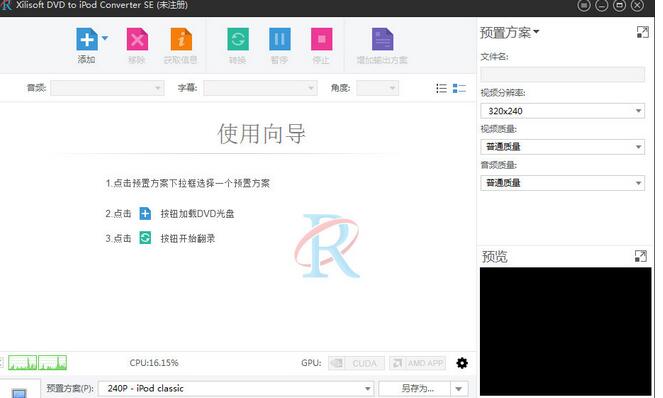Viewport: 663px width, 398px height.
Task: Open the 240P - iPod classic profile dropdown
Action: point(236,388)
